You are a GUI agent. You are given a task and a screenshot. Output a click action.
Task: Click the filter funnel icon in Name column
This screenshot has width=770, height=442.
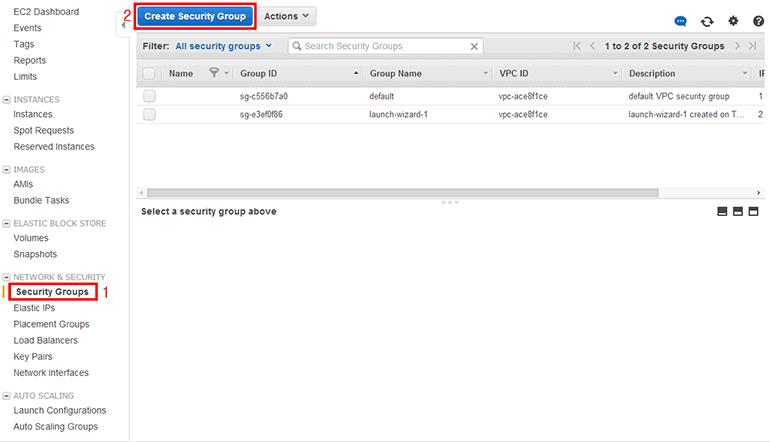(214, 73)
